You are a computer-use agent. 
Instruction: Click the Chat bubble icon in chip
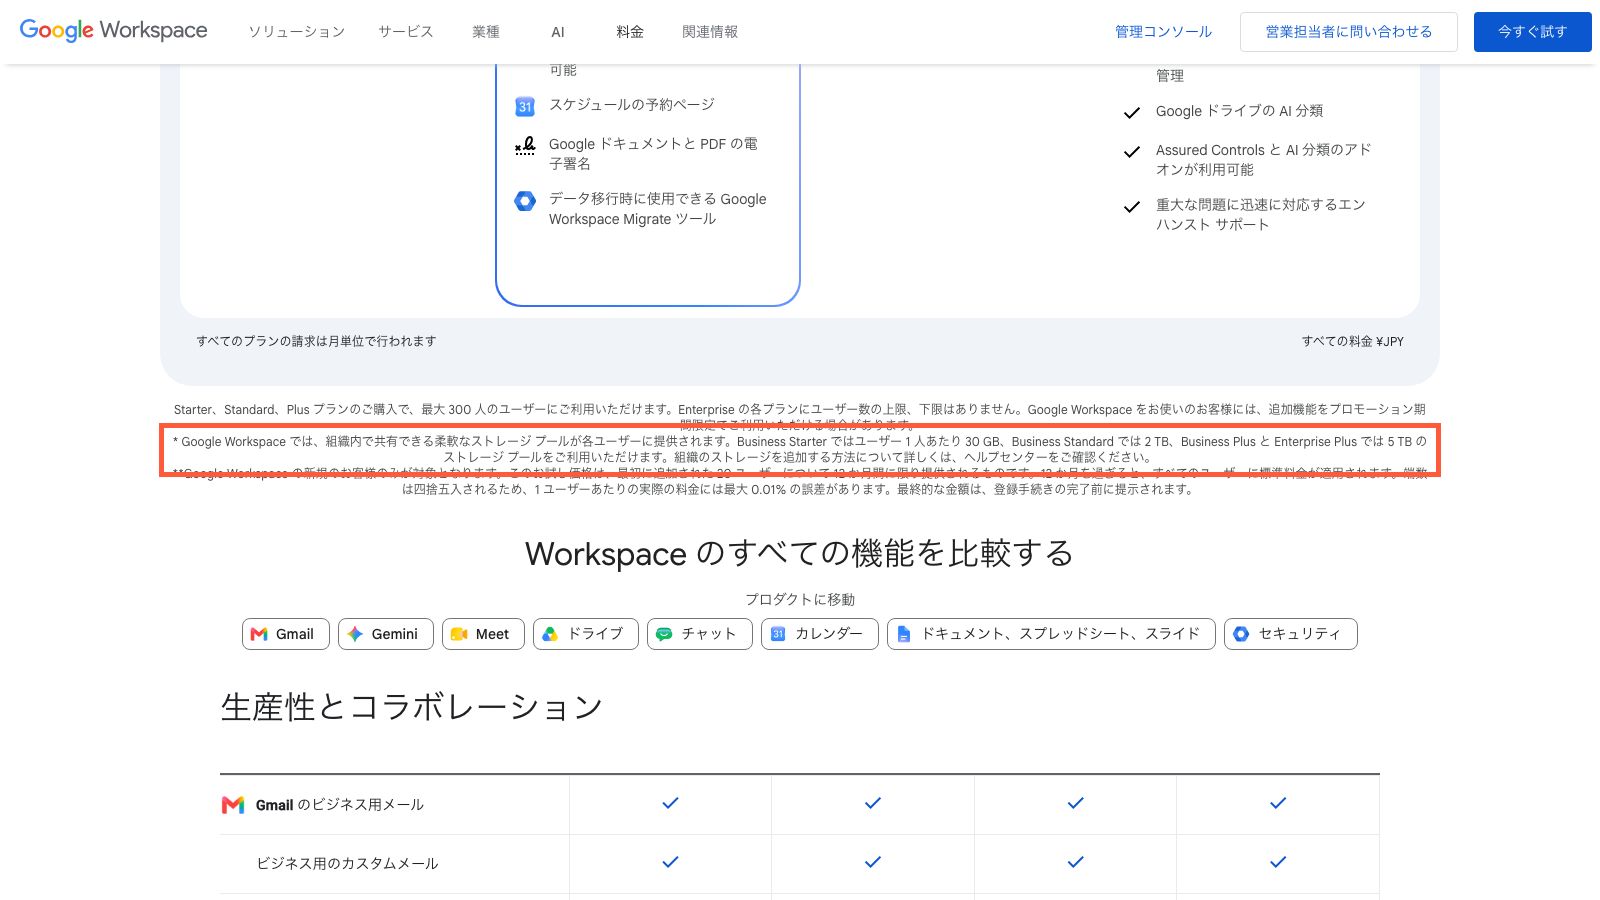(664, 634)
